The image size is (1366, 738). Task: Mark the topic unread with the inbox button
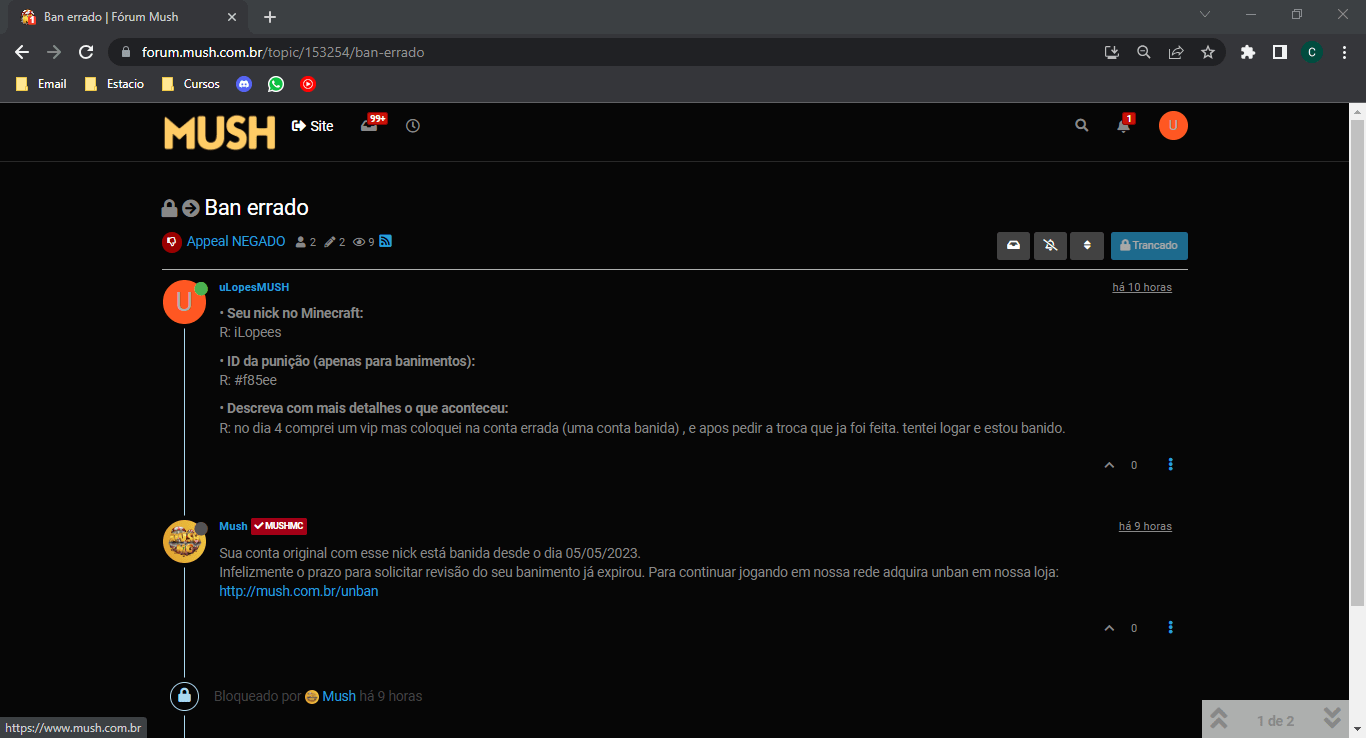tap(1013, 246)
